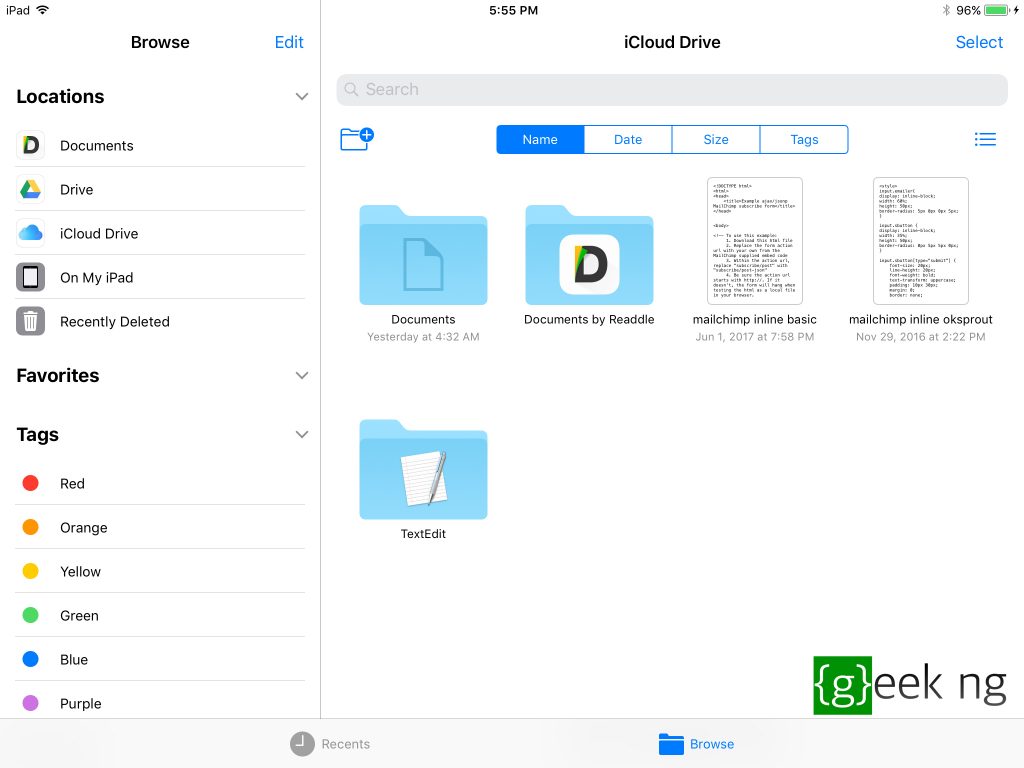1024x768 pixels.
Task: Tap the 'Drive' location label
Action: pyautogui.click(x=76, y=190)
